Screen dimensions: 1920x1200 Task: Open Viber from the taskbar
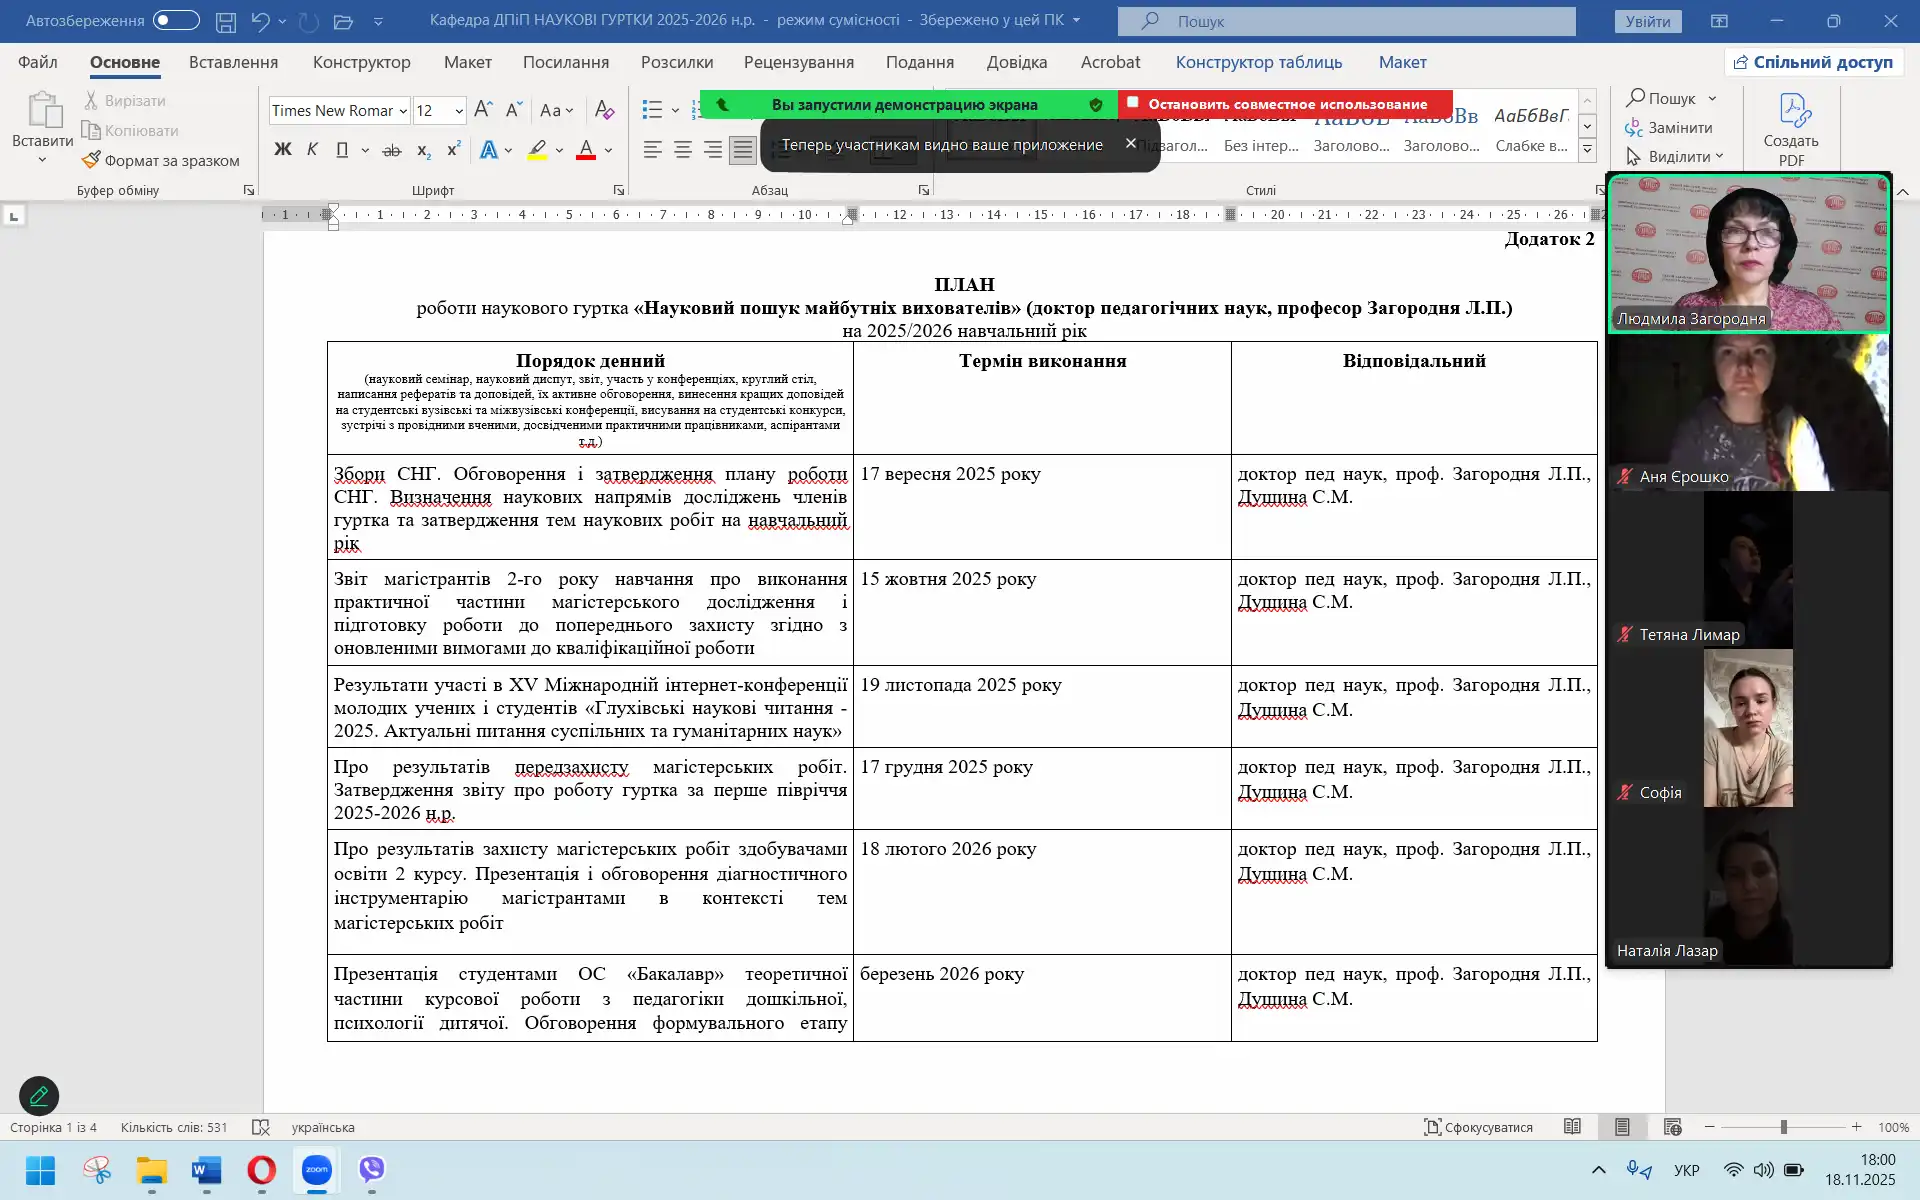[371, 1169]
